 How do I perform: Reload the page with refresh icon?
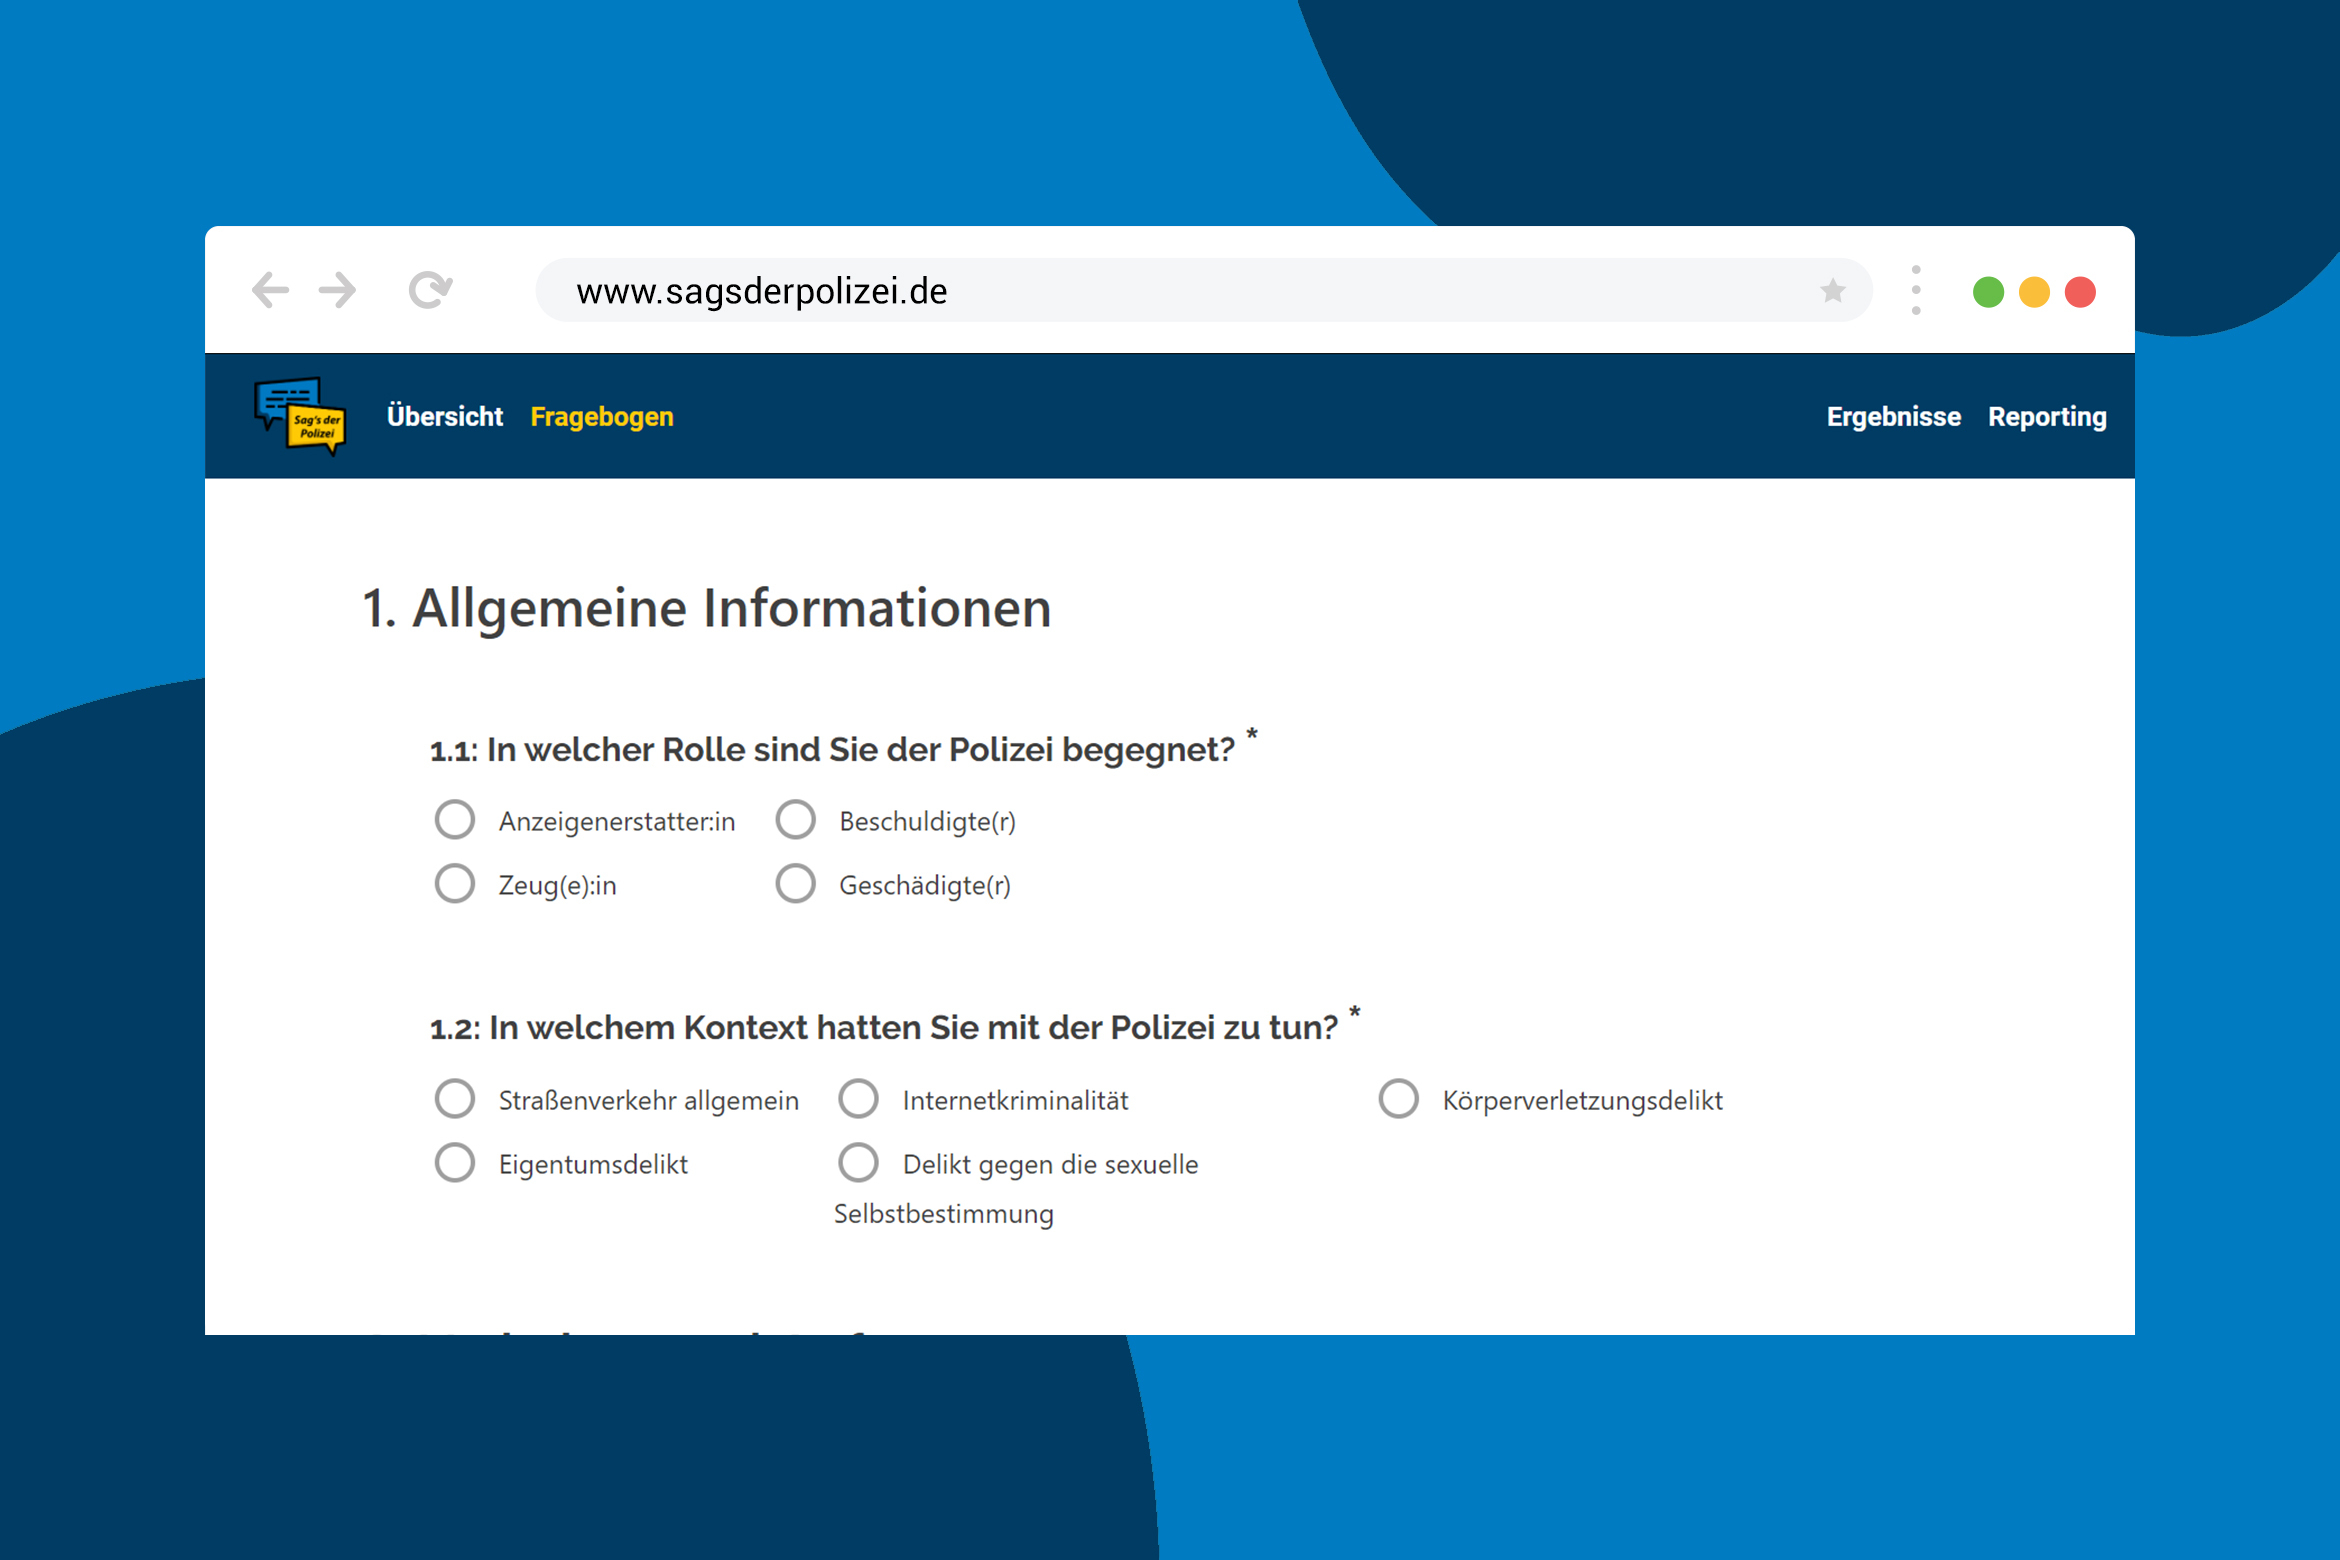(430, 291)
